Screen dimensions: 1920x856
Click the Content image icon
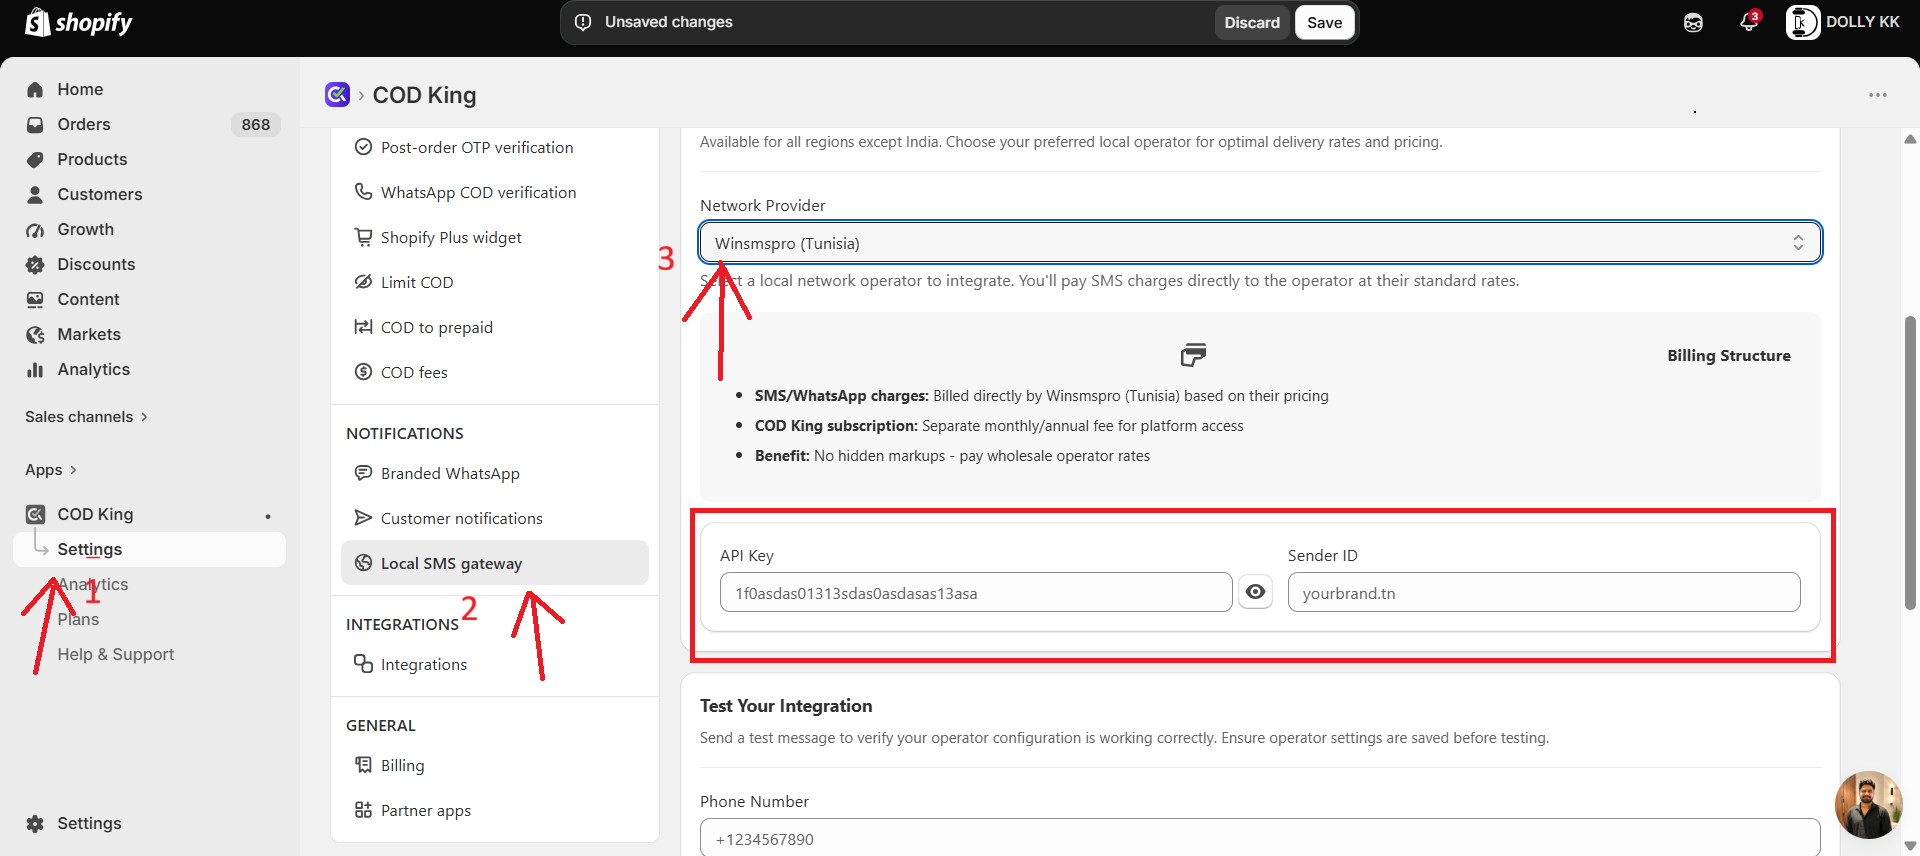pyautogui.click(x=35, y=300)
